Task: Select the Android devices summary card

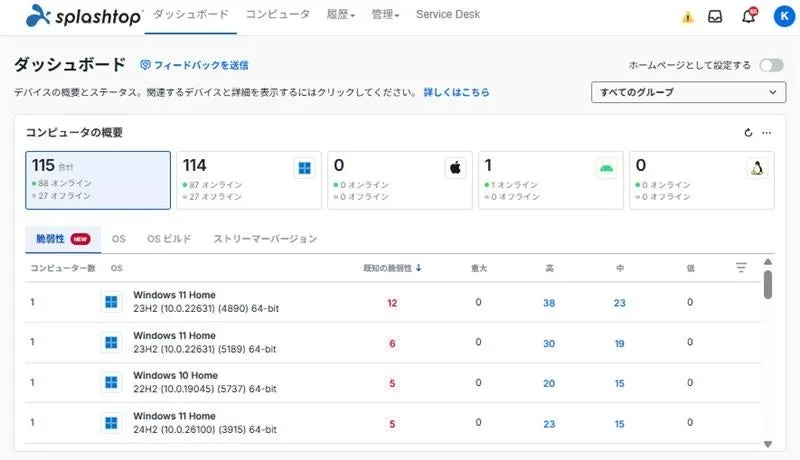Action: 550,180
